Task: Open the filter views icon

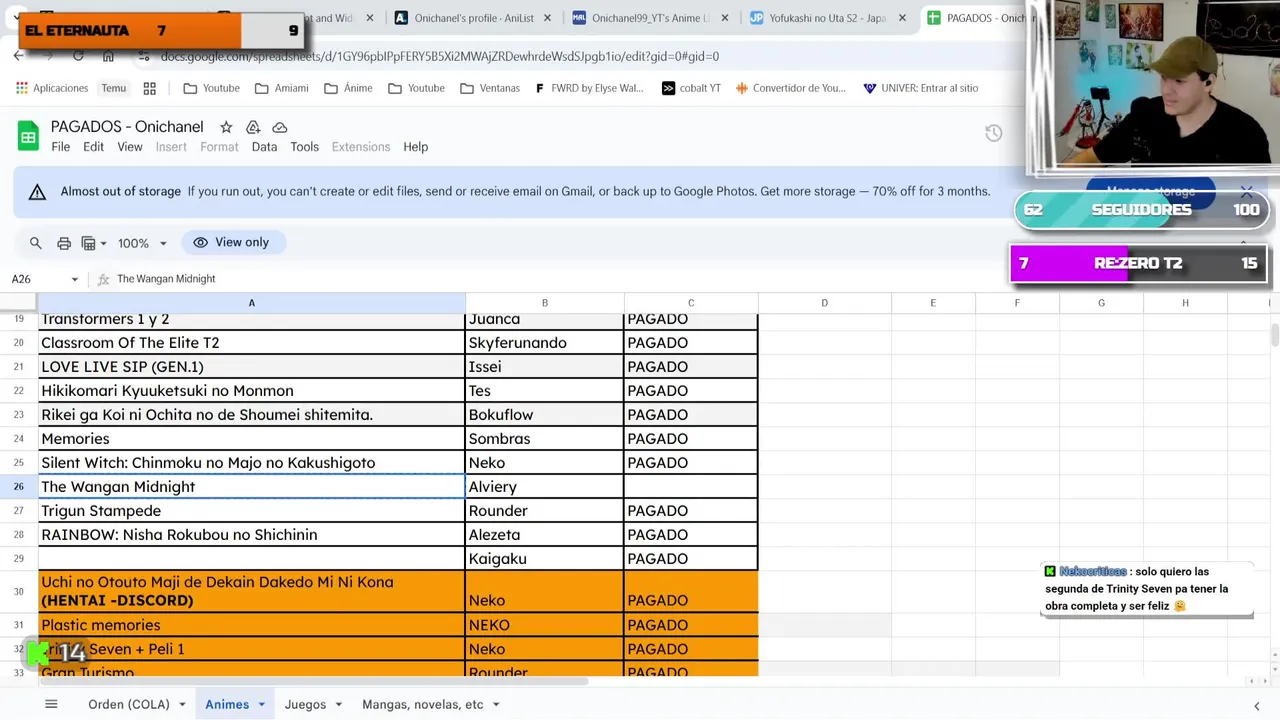Action: 88,243
